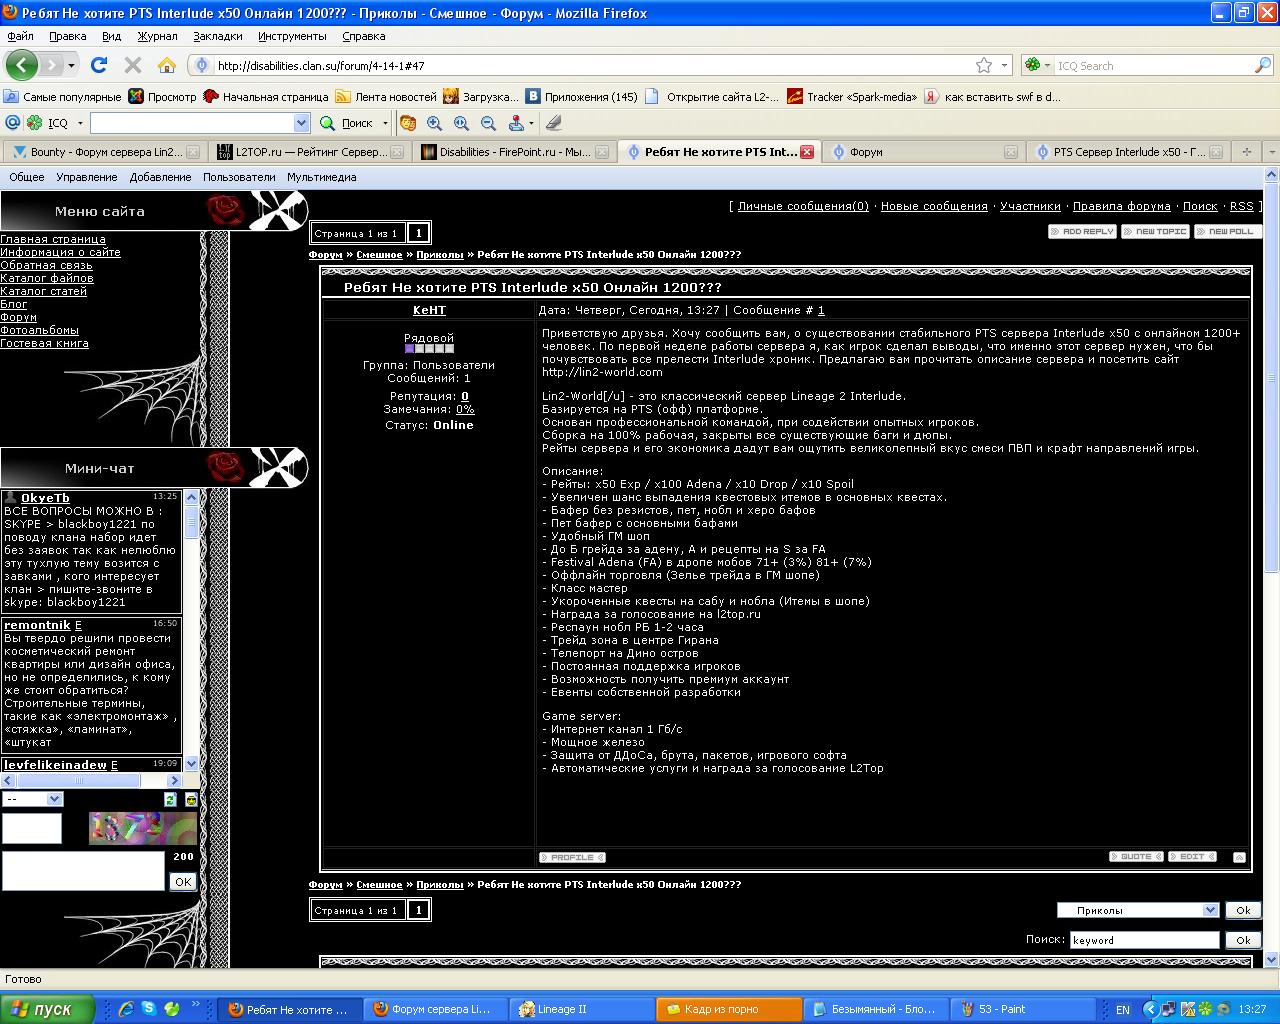1280x1024 pixels.
Task: Open the Правила форума link
Action: tap(1121, 206)
